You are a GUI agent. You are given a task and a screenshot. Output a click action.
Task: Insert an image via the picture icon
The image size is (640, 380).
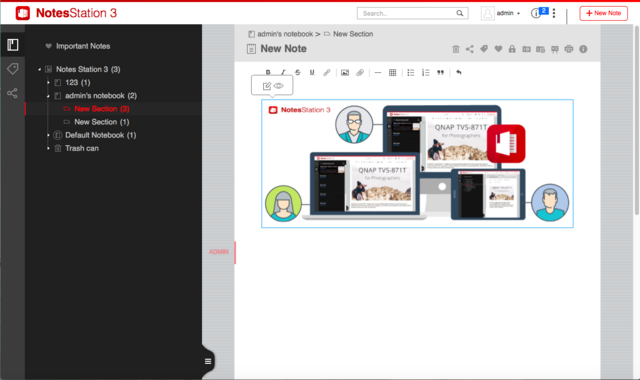click(x=345, y=73)
